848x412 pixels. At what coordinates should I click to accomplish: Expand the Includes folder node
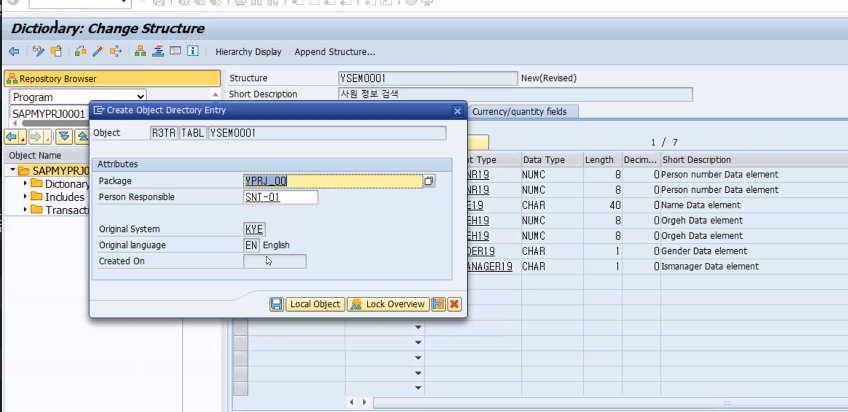[x=25, y=196]
